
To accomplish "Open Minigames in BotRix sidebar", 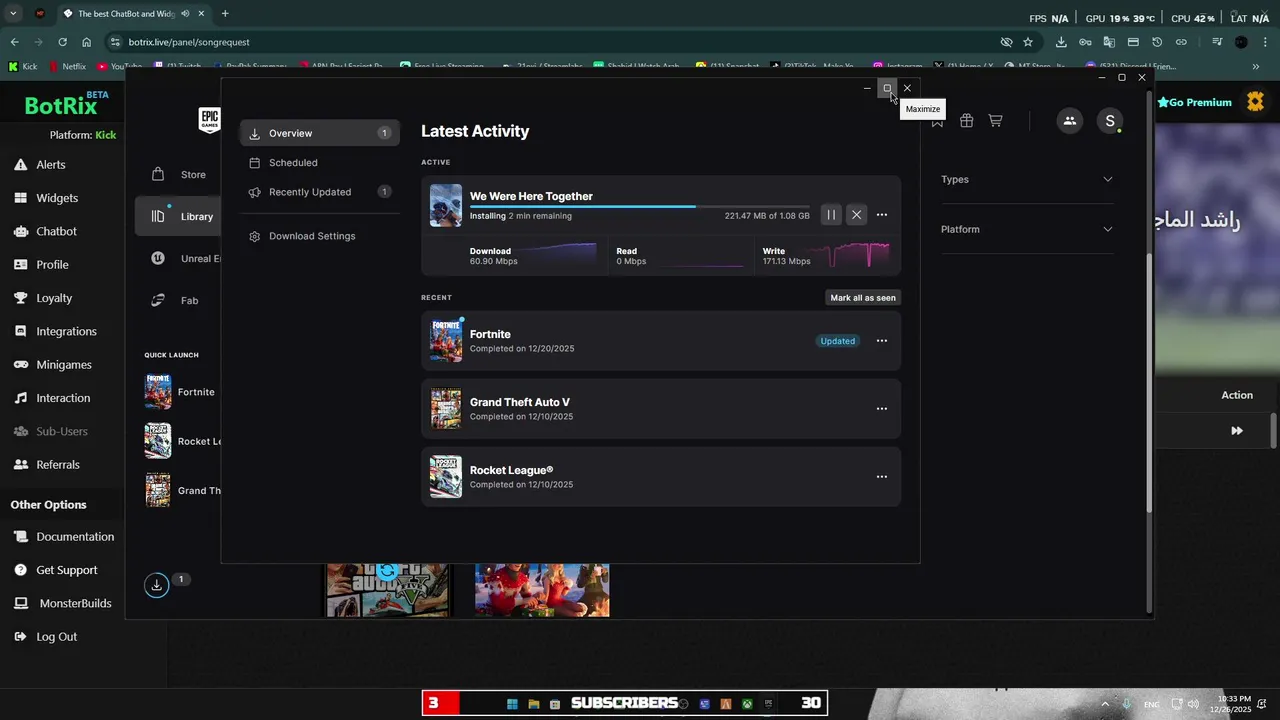I will point(64,365).
